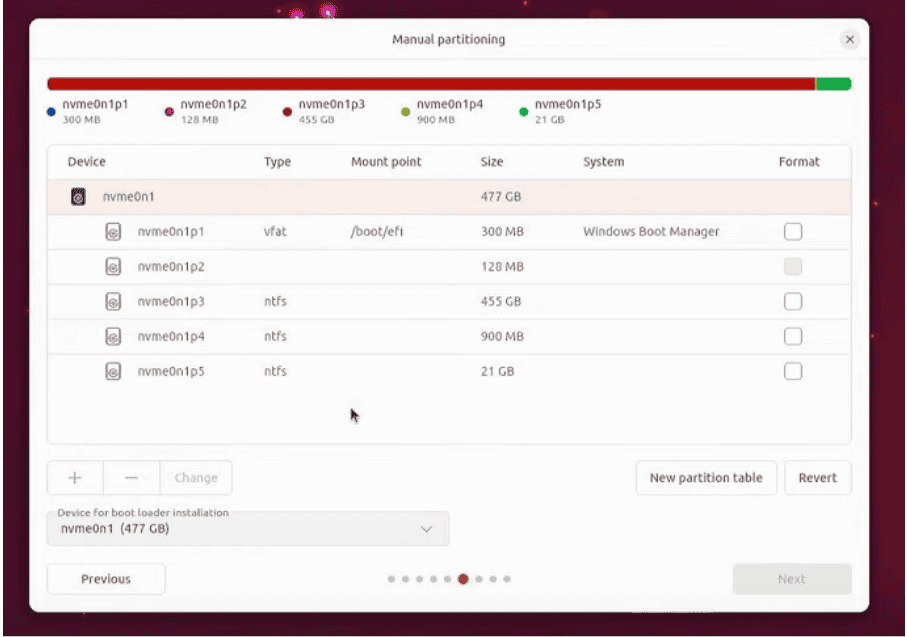Enable Format checkbox for nvme0n1p1

point(792,232)
